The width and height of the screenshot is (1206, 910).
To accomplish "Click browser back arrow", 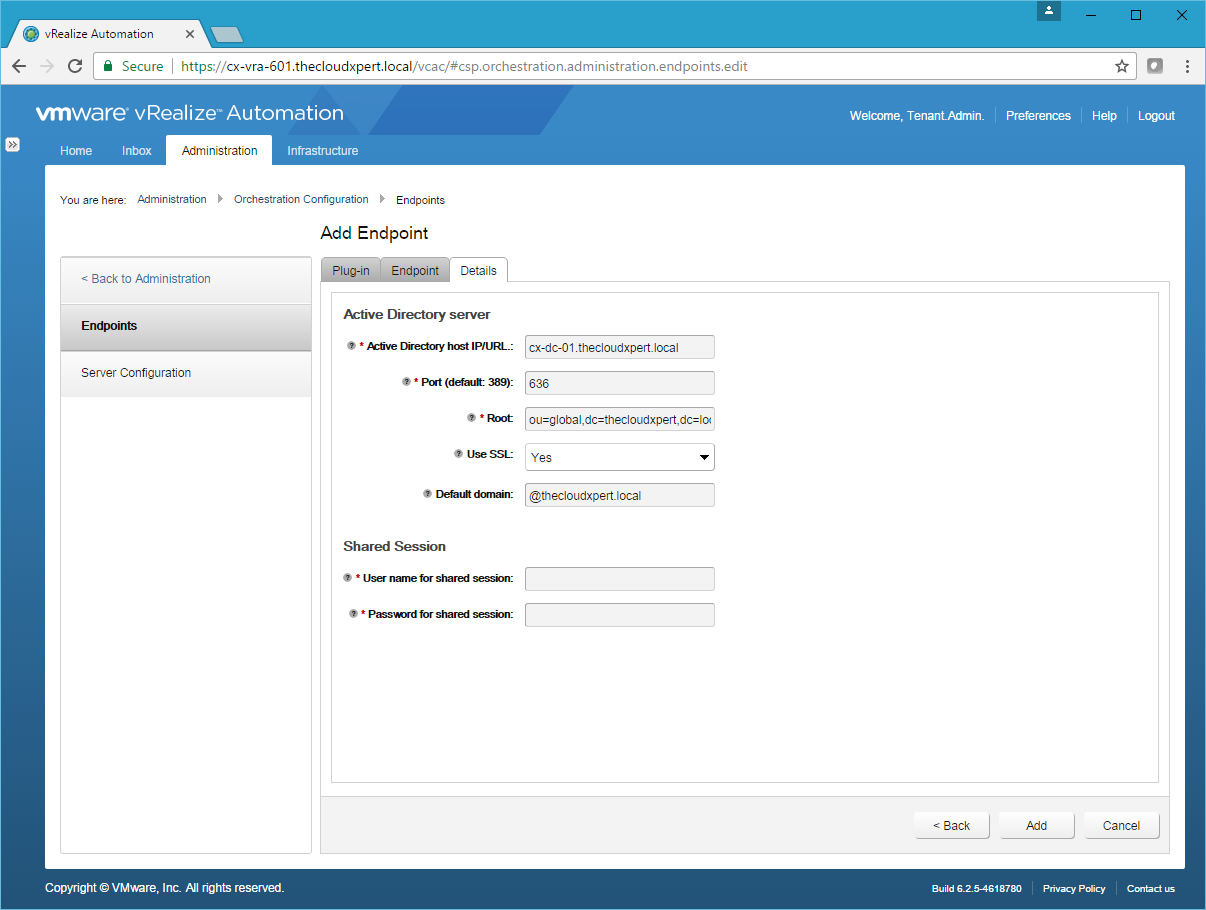I will [x=19, y=66].
